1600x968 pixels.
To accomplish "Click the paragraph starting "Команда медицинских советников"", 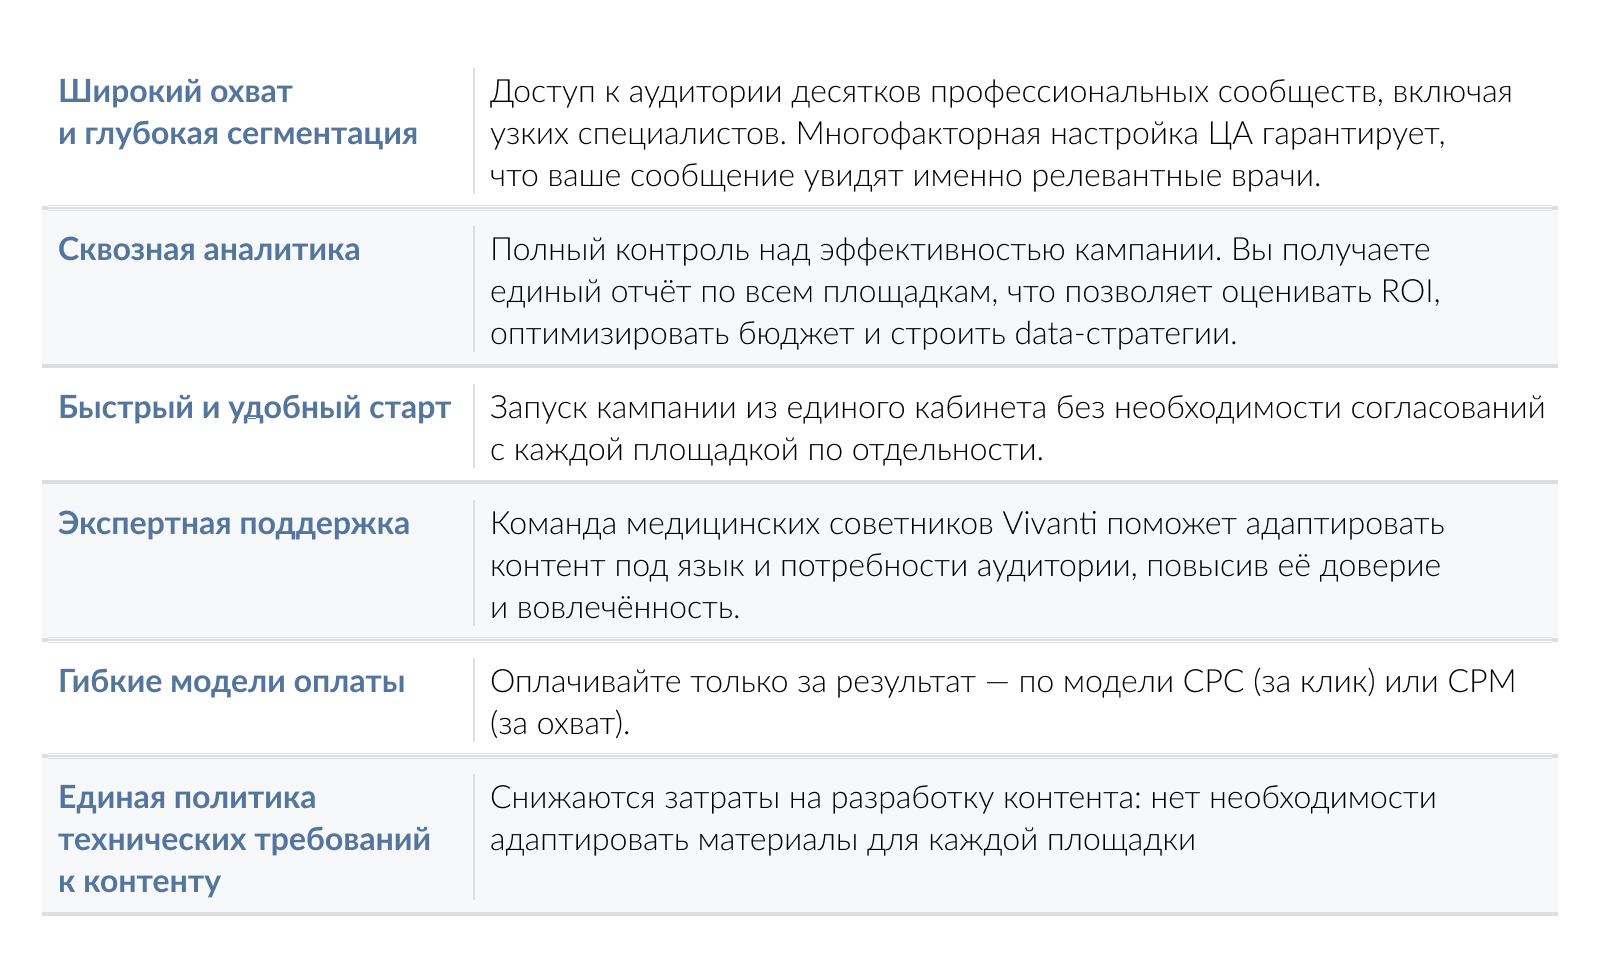I will 966,565.
